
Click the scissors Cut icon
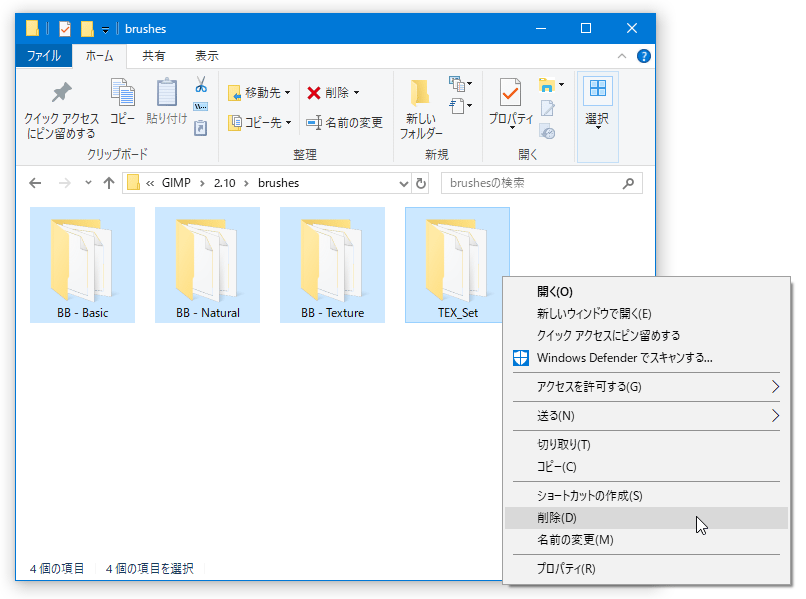tap(201, 85)
